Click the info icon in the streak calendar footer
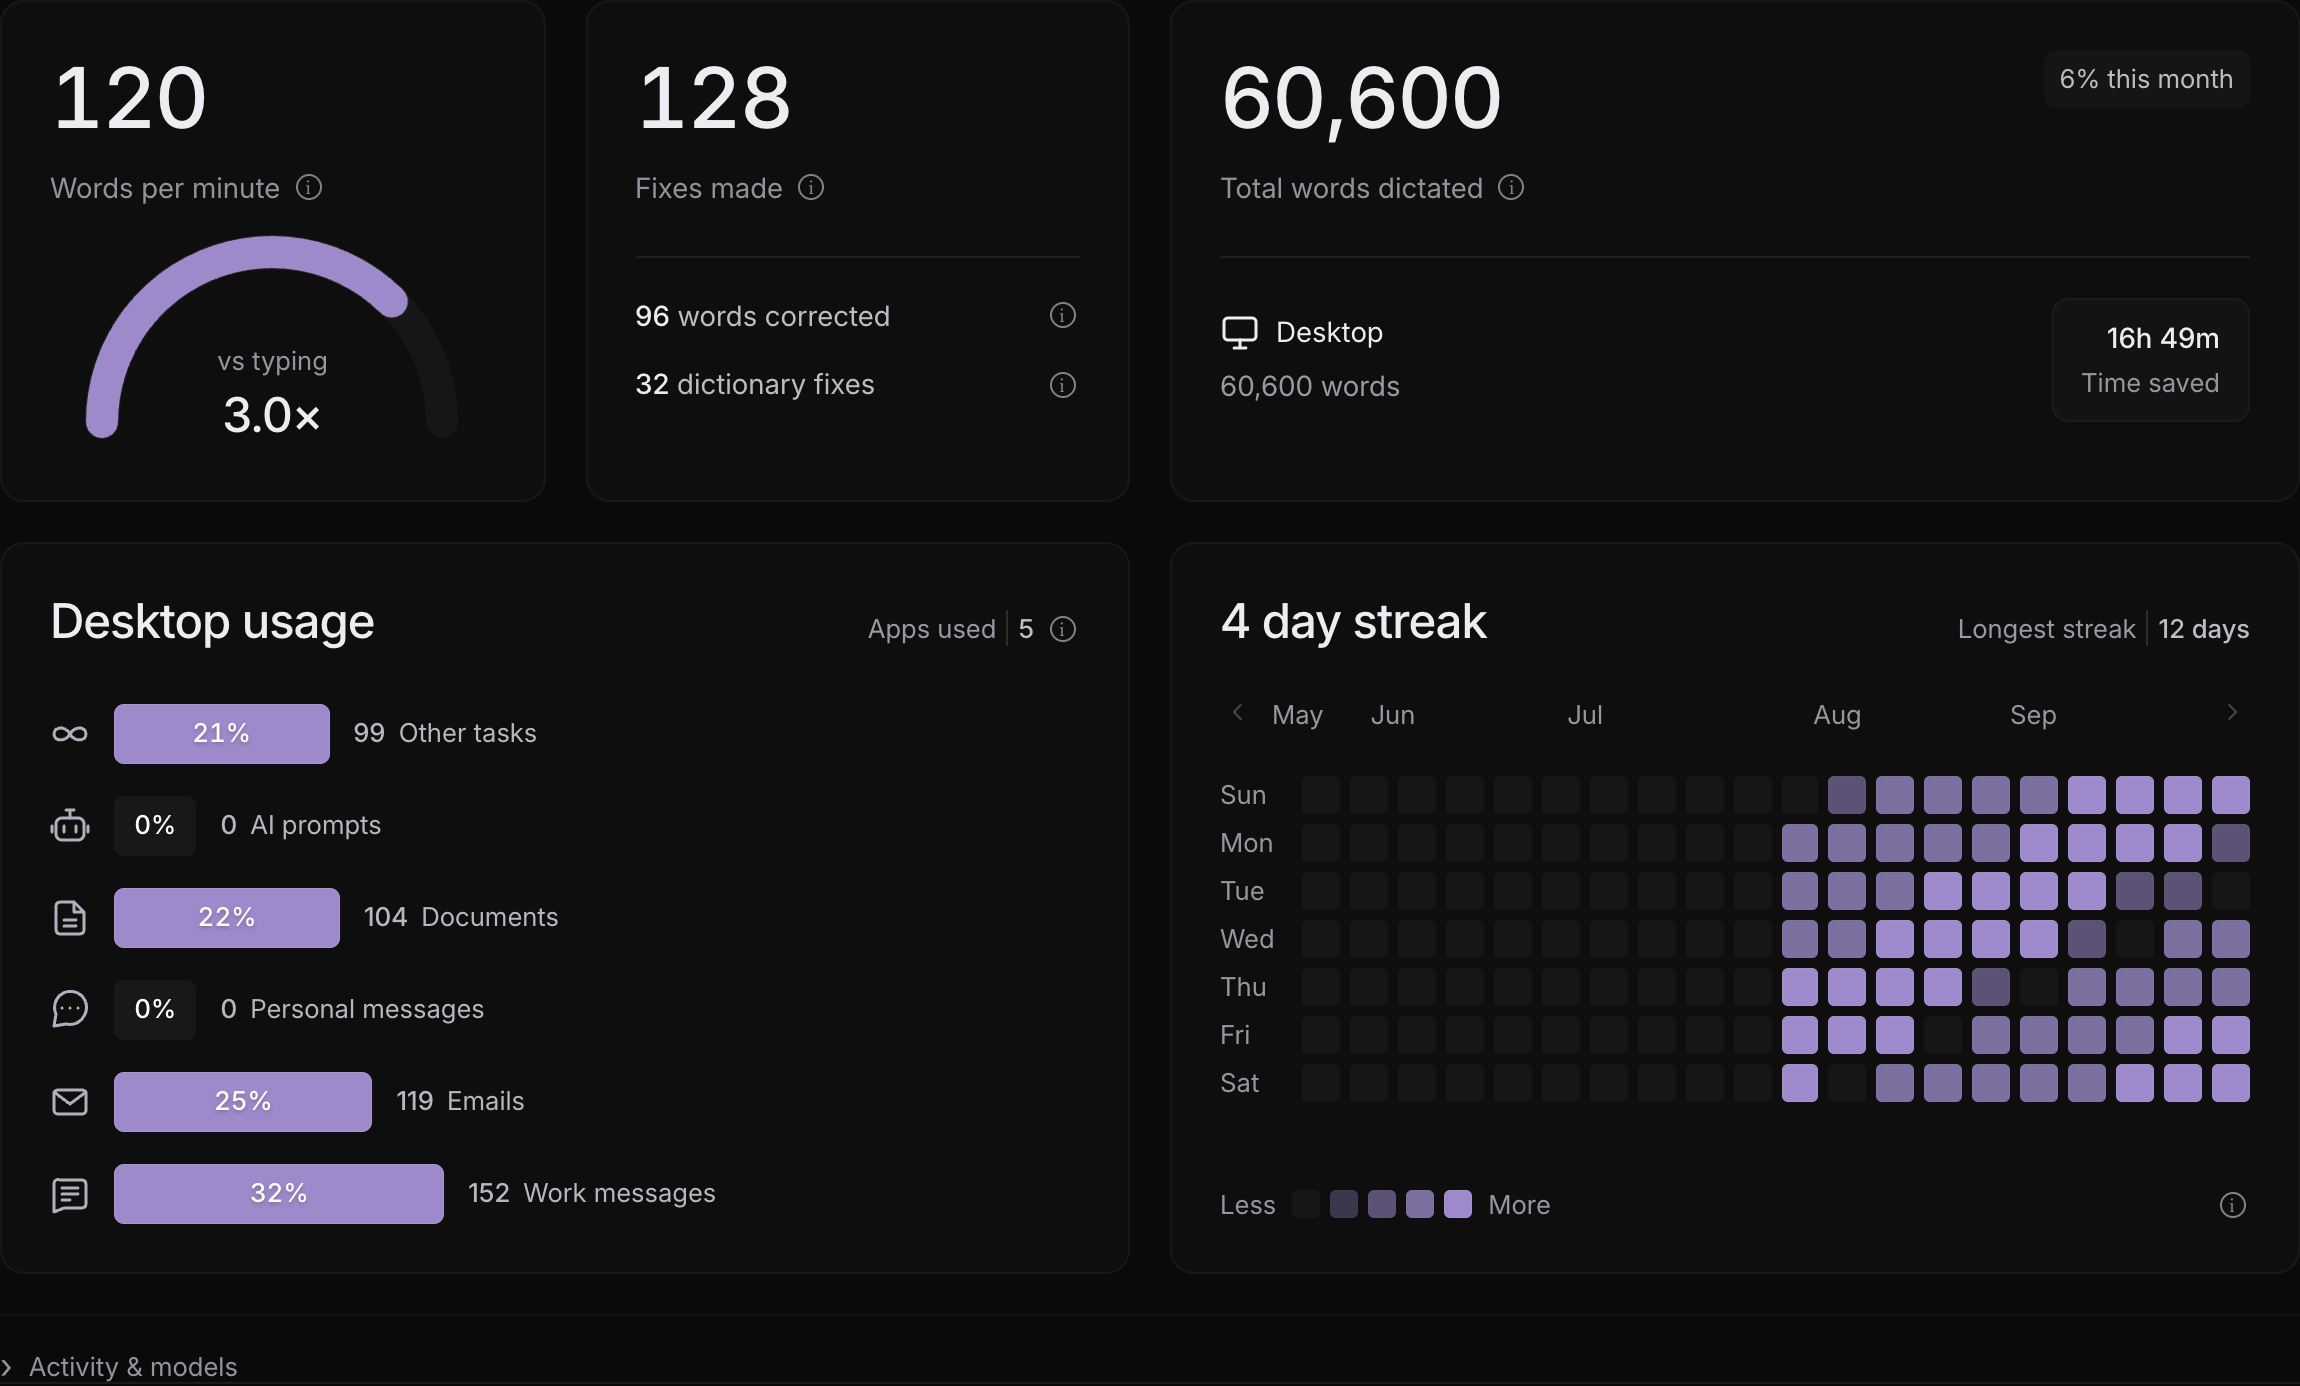This screenshot has width=2300, height=1386. pyautogui.click(x=2233, y=1205)
